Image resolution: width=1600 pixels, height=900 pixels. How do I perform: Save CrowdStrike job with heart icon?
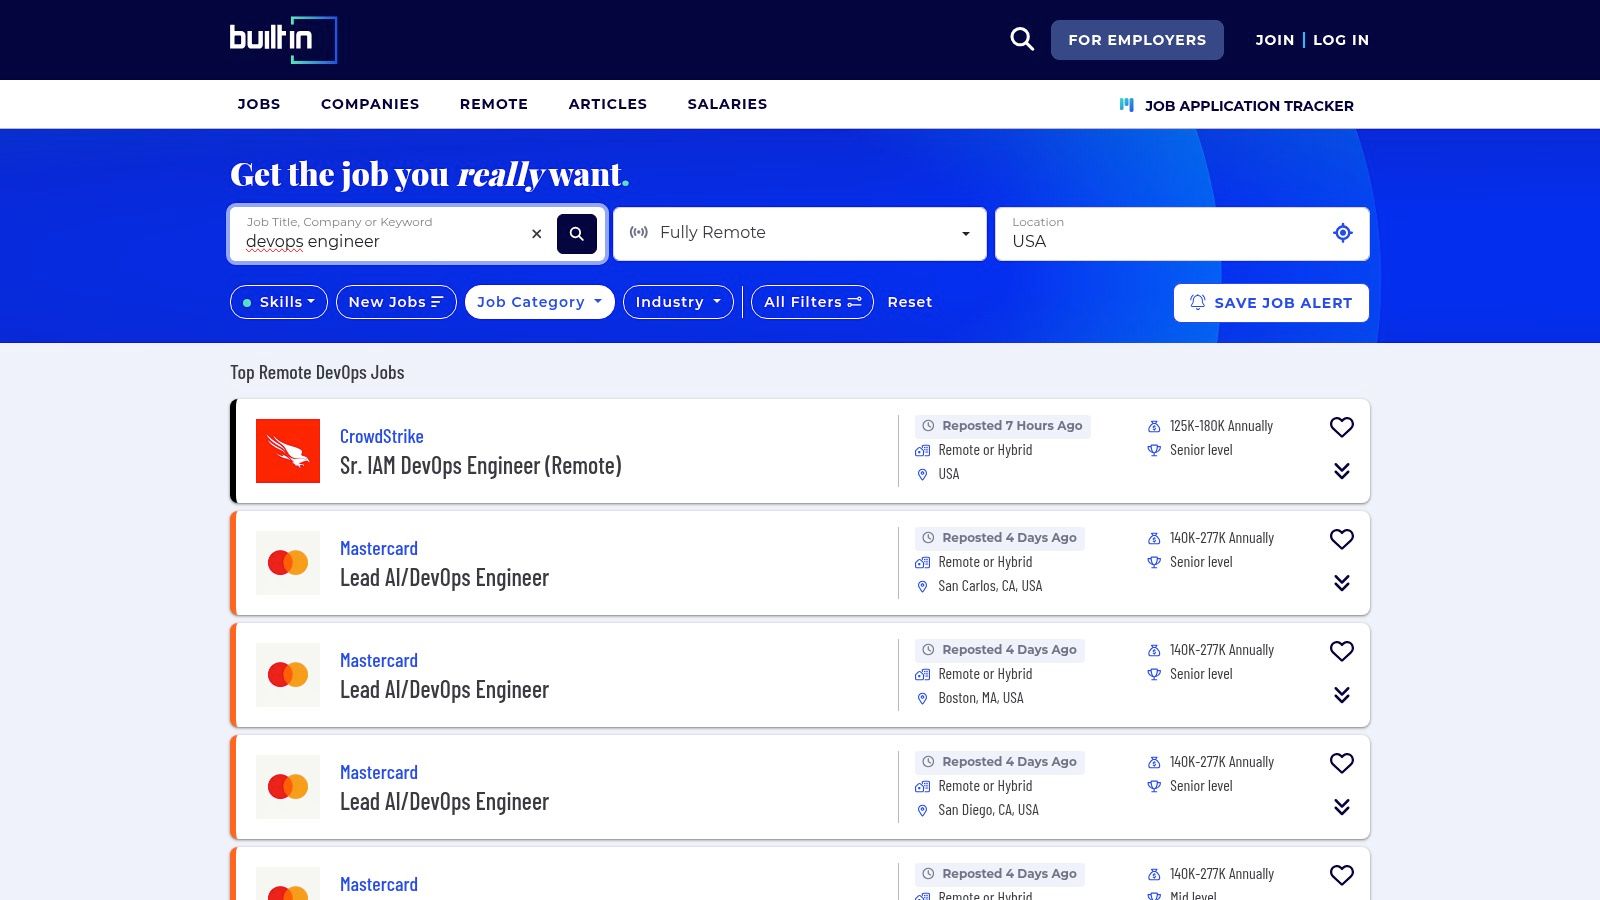coord(1342,427)
